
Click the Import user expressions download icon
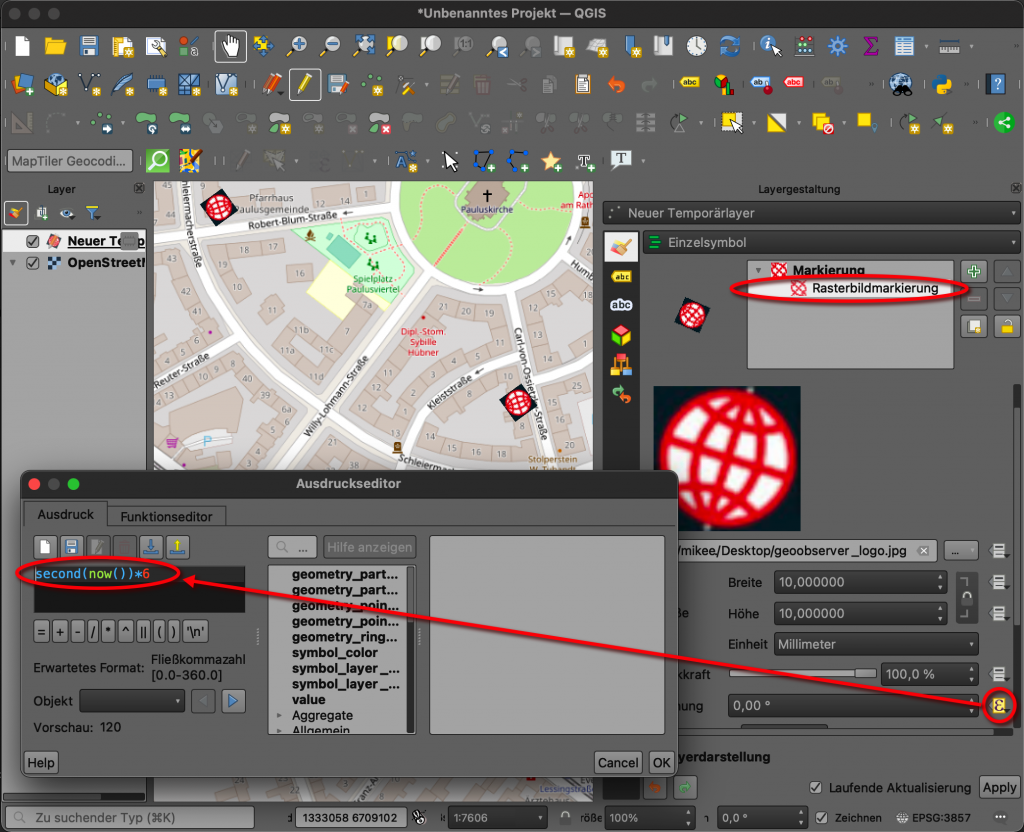click(x=151, y=547)
